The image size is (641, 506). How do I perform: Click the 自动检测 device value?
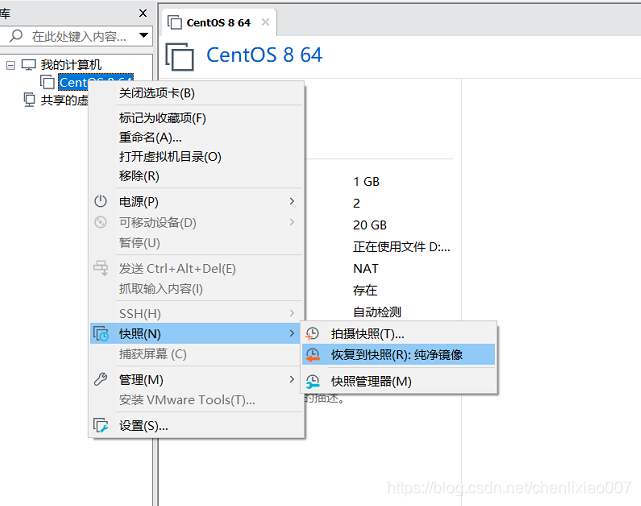pos(377,312)
